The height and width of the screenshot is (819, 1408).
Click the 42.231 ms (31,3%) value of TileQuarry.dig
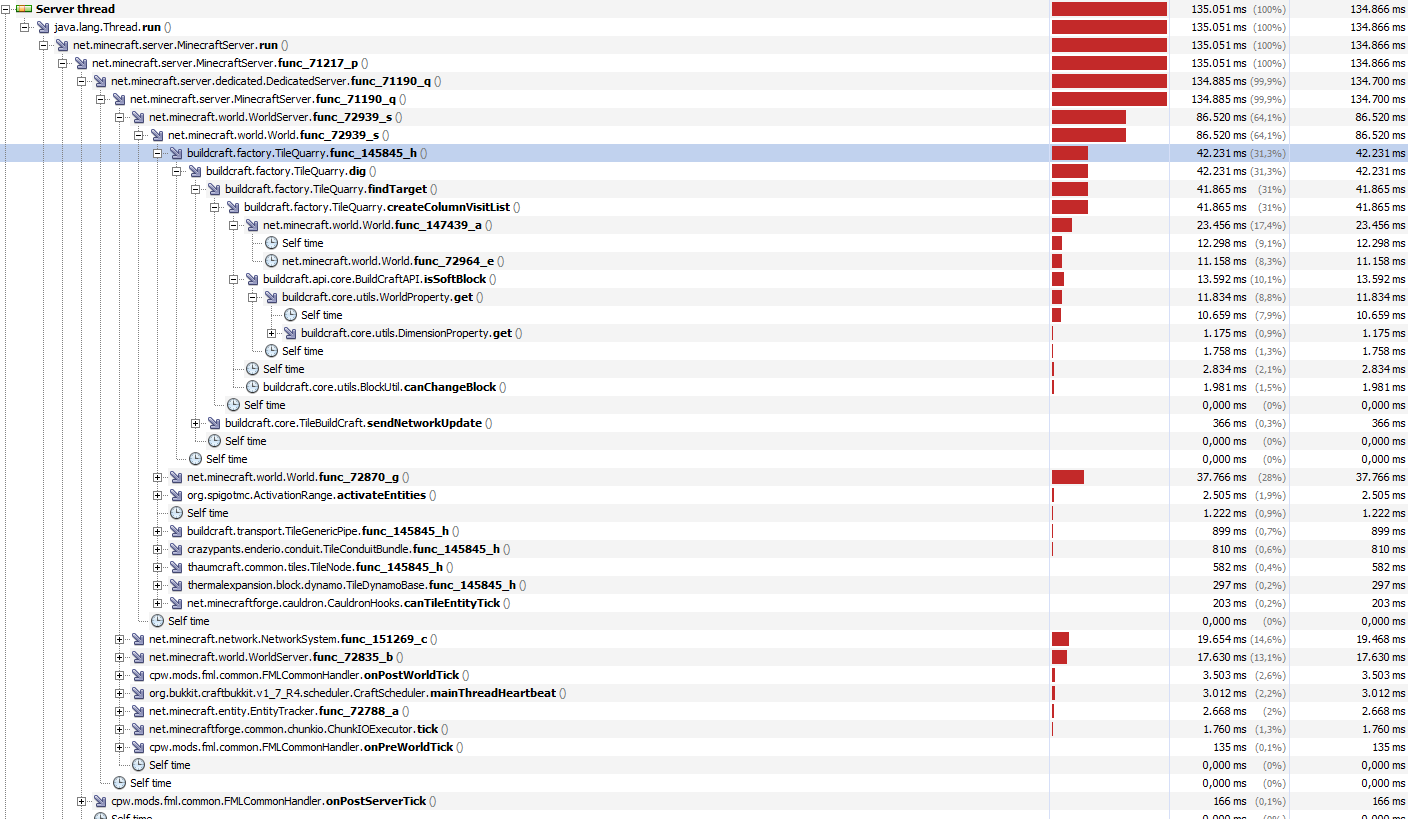click(1240, 171)
